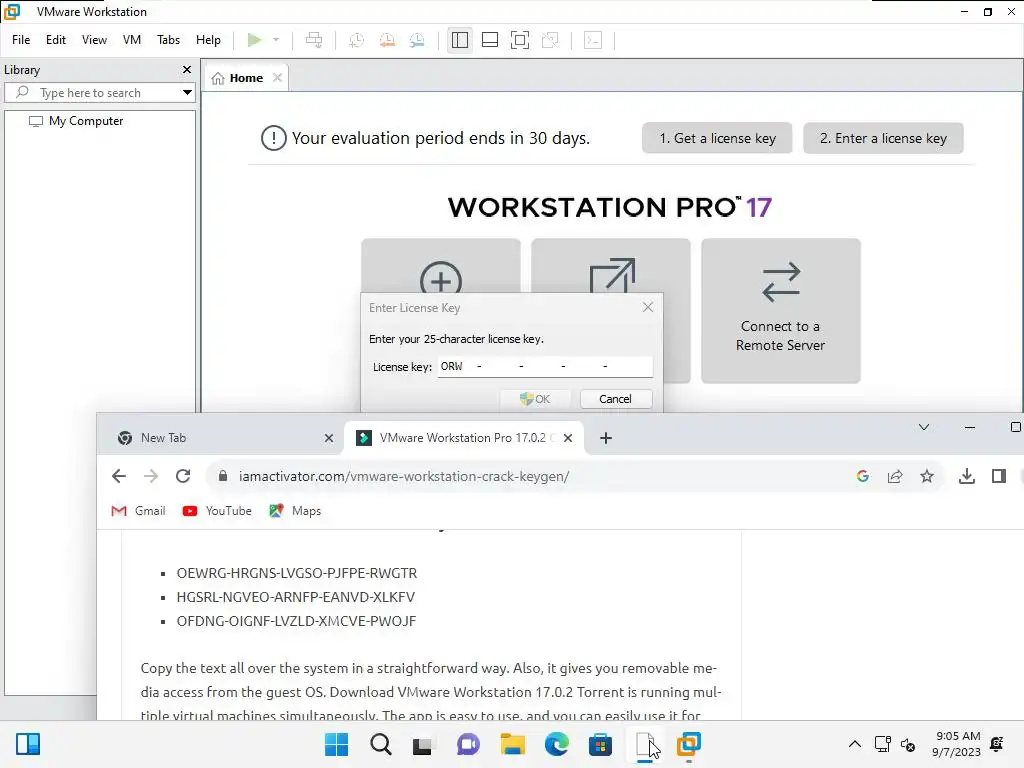Click the console view toolbar icon
The height and width of the screenshot is (768, 1024).
point(593,40)
